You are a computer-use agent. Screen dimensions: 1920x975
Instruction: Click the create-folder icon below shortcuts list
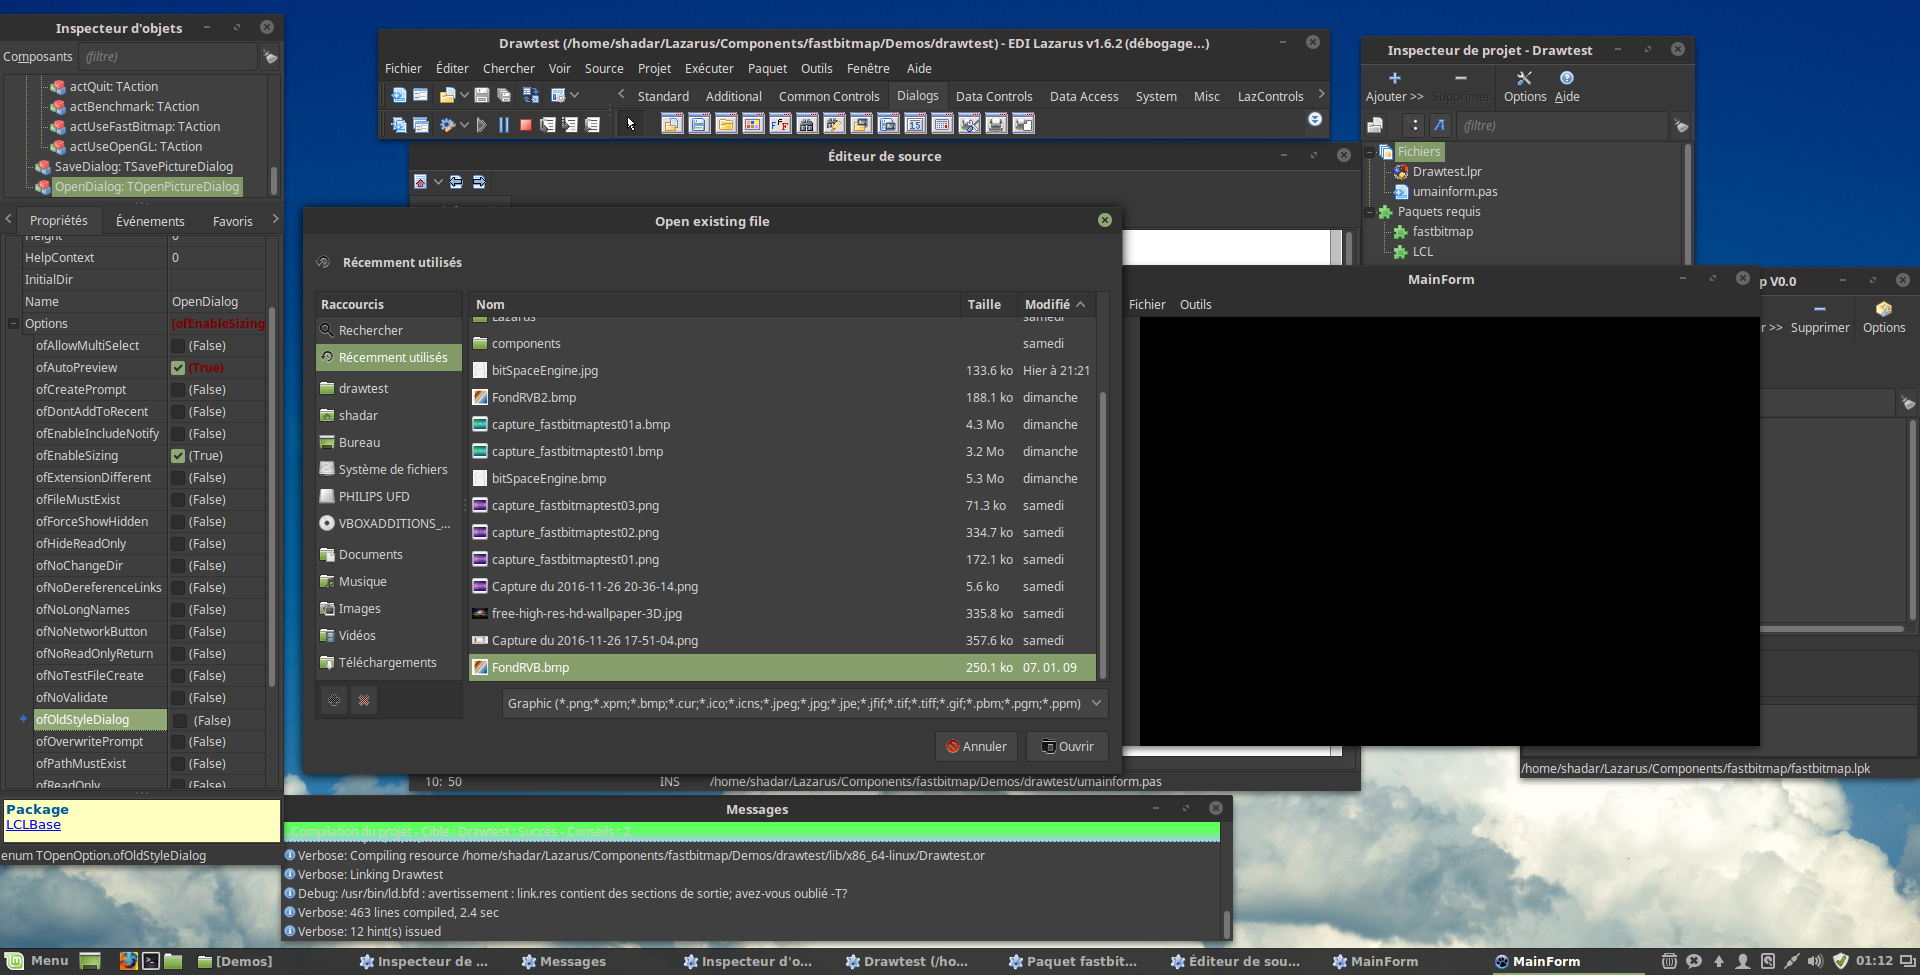(x=334, y=700)
